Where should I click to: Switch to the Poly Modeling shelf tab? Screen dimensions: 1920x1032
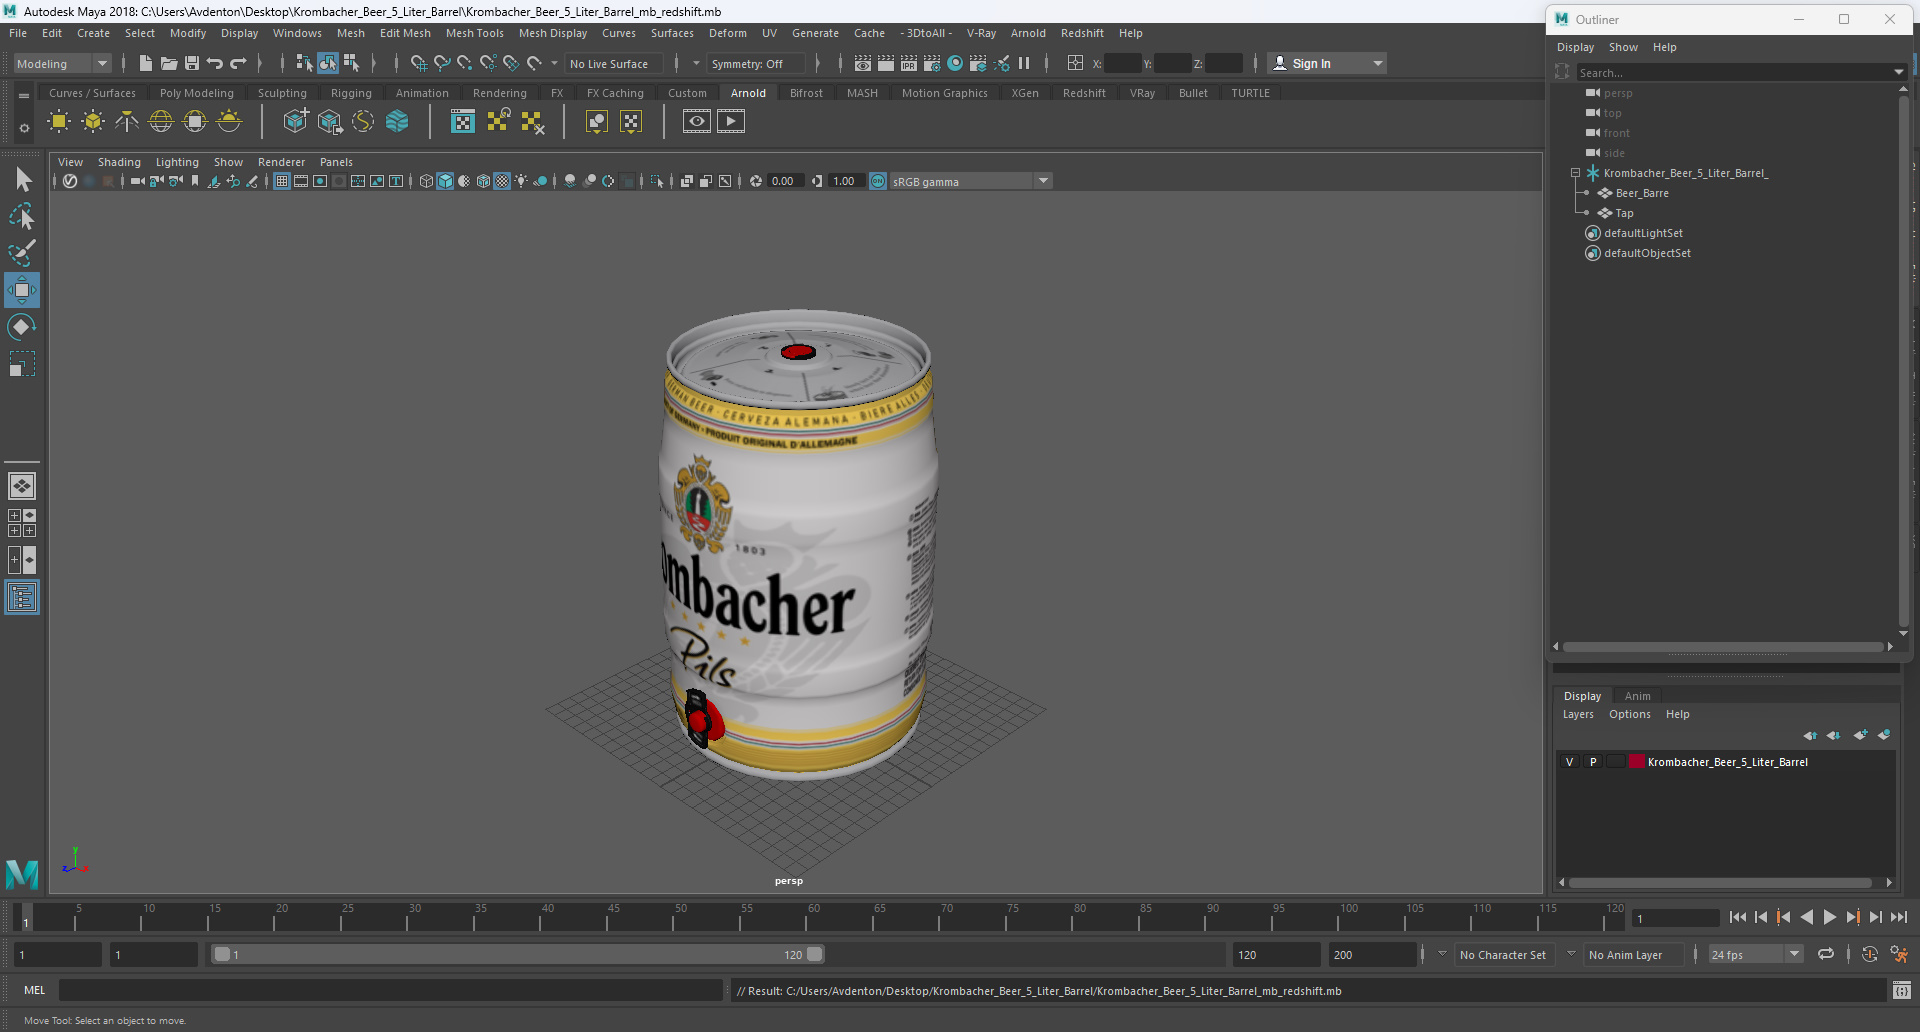point(197,93)
